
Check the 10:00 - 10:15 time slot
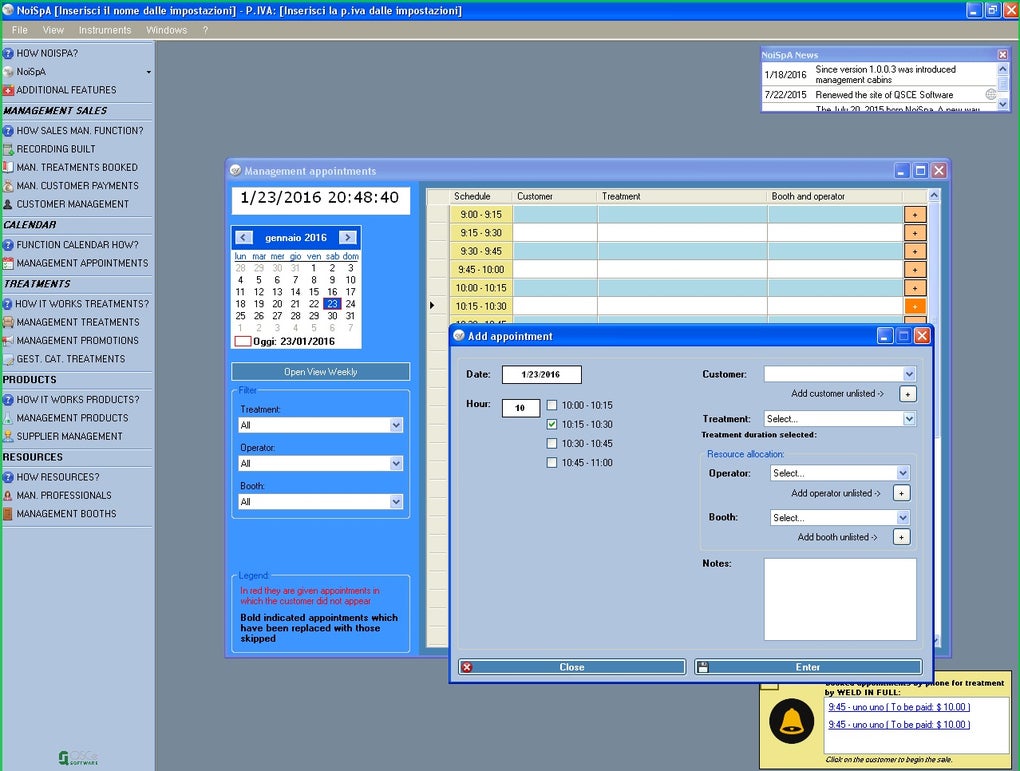(x=552, y=406)
